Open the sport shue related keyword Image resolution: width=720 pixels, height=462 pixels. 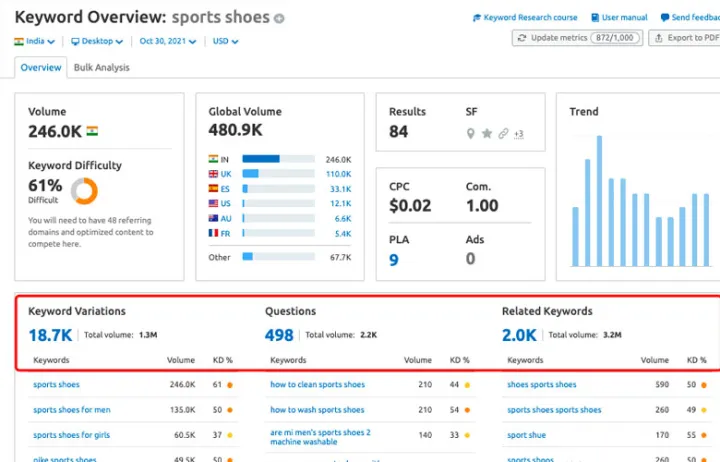pos(526,435)
